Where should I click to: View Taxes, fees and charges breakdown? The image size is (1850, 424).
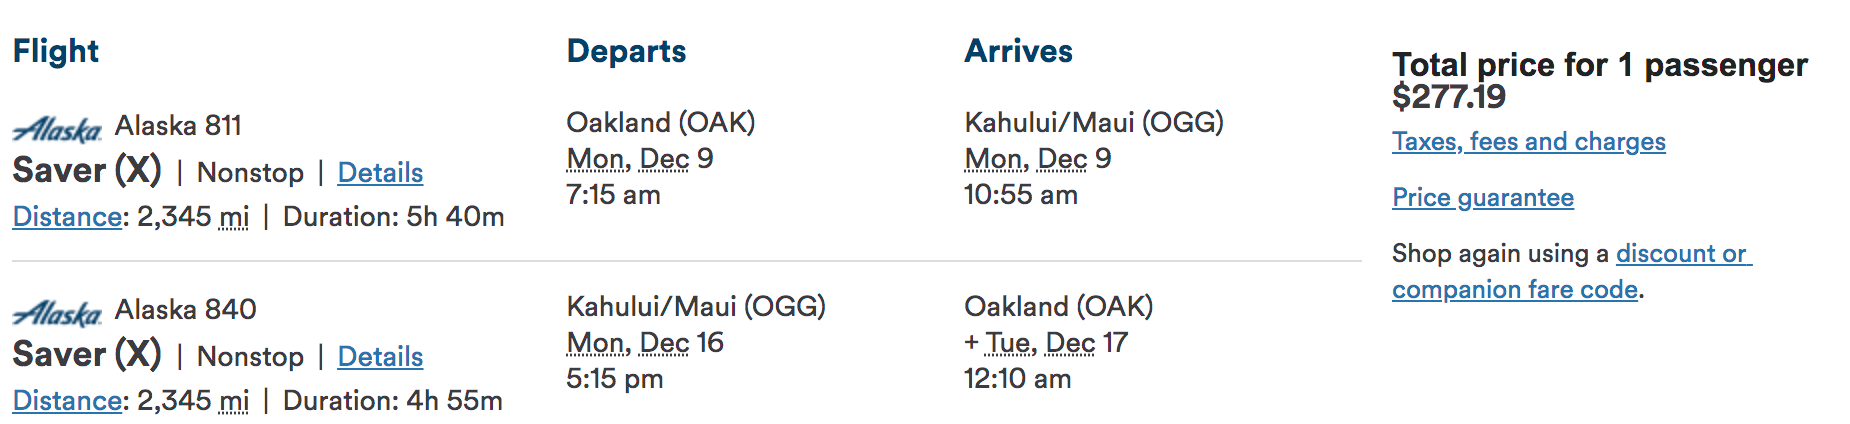pyautogui.click(x=1529, y=142)
